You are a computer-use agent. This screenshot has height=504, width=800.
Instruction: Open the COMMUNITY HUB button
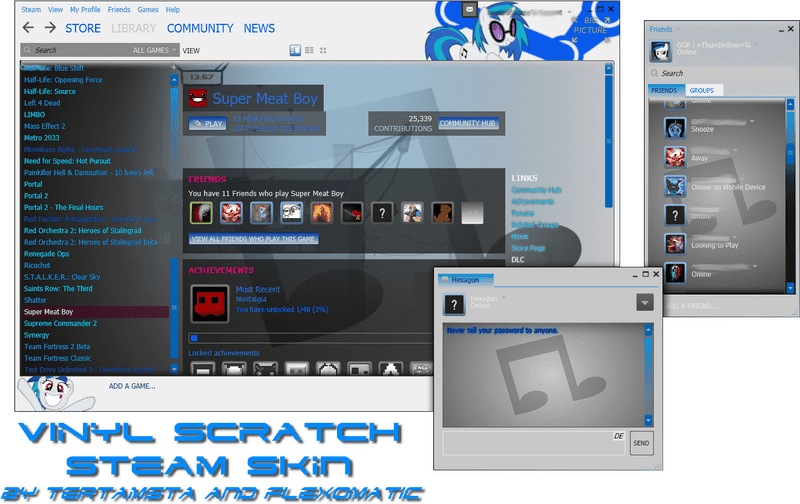[467, 123]
